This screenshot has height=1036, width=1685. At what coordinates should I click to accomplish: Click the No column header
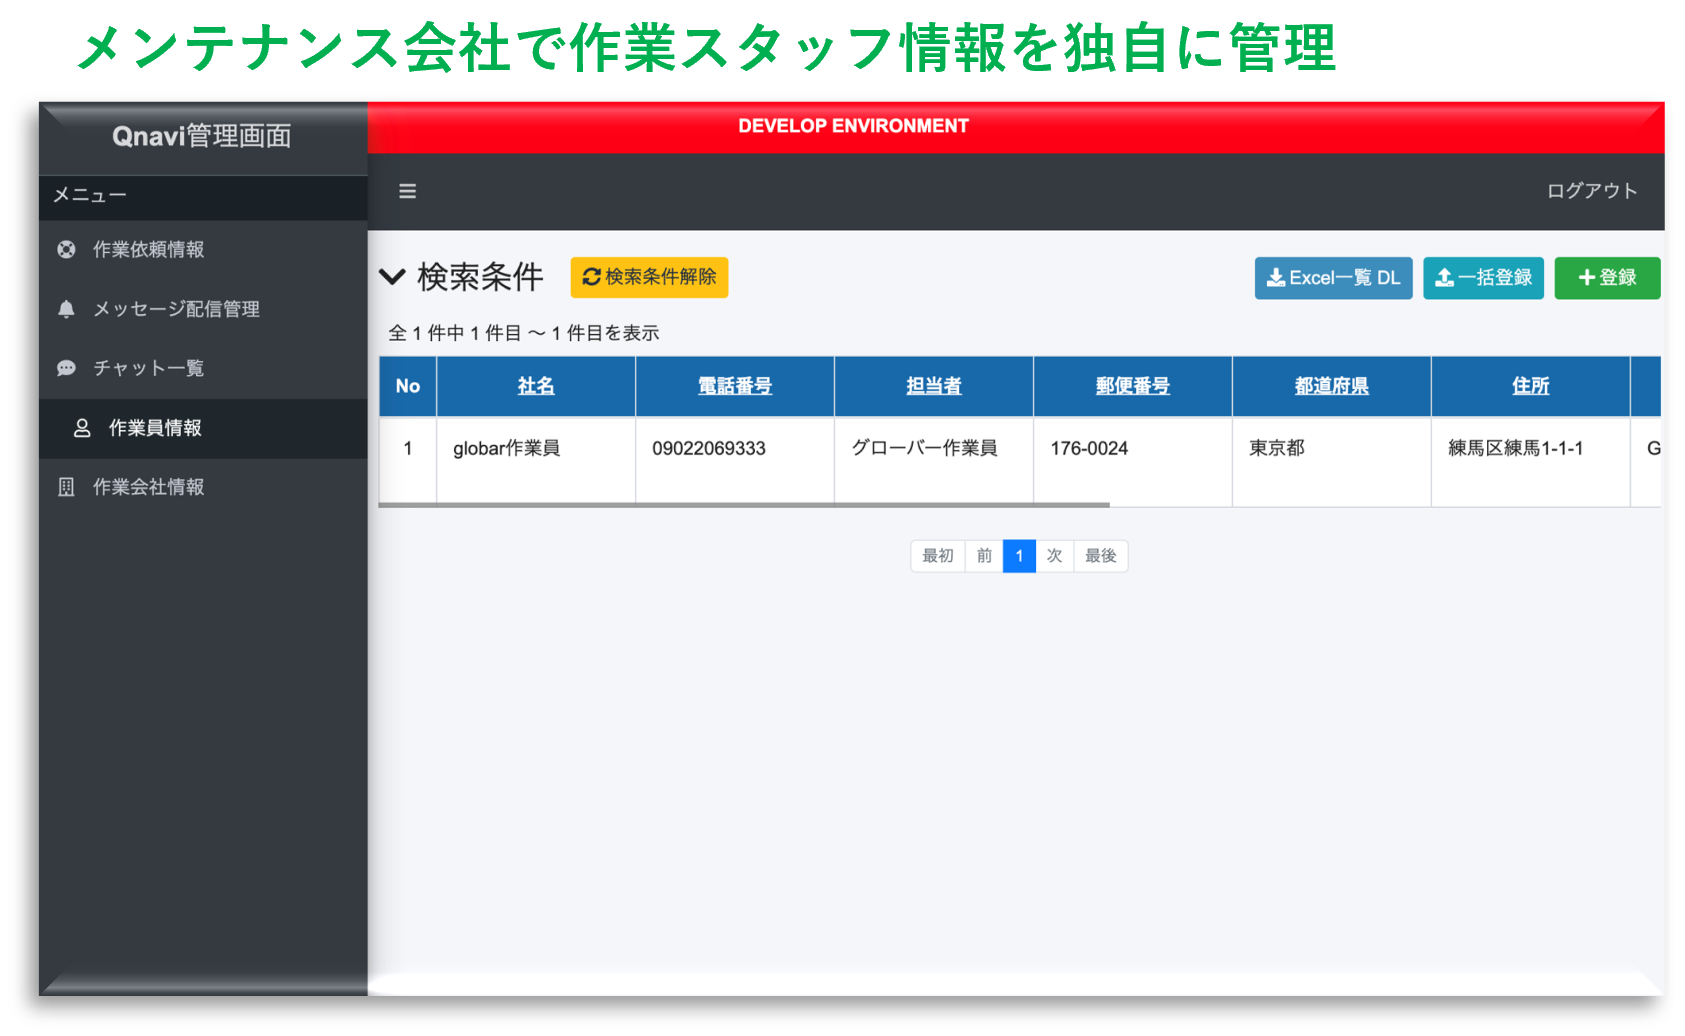408,386
